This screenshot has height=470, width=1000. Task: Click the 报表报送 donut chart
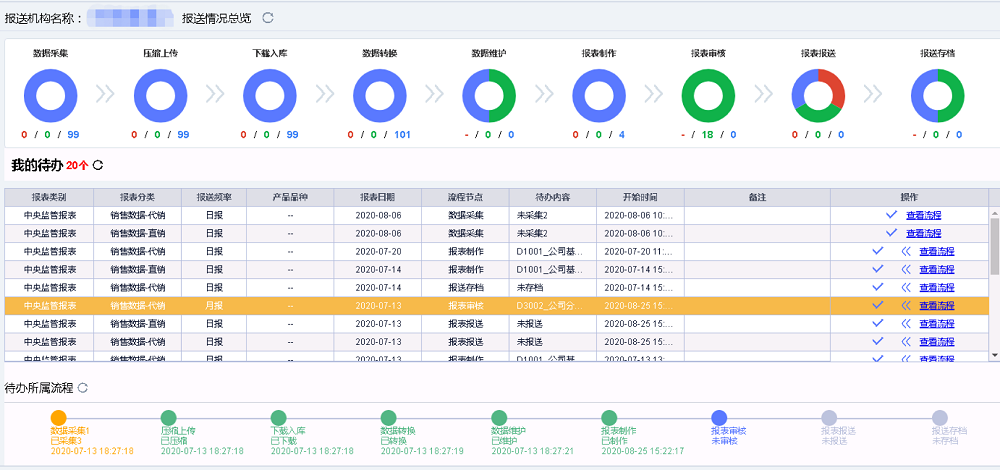pos(818,96)
